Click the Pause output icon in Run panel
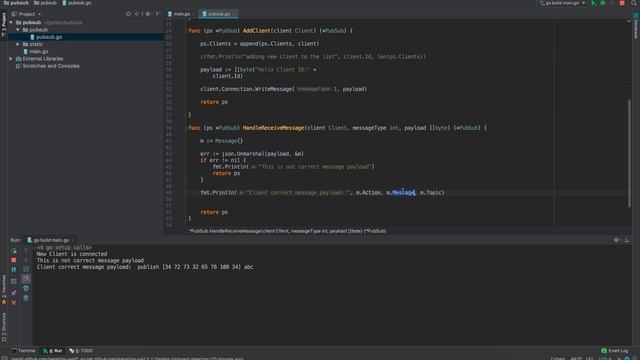This screenshot has width=640, height=360. tap(13, 270)
